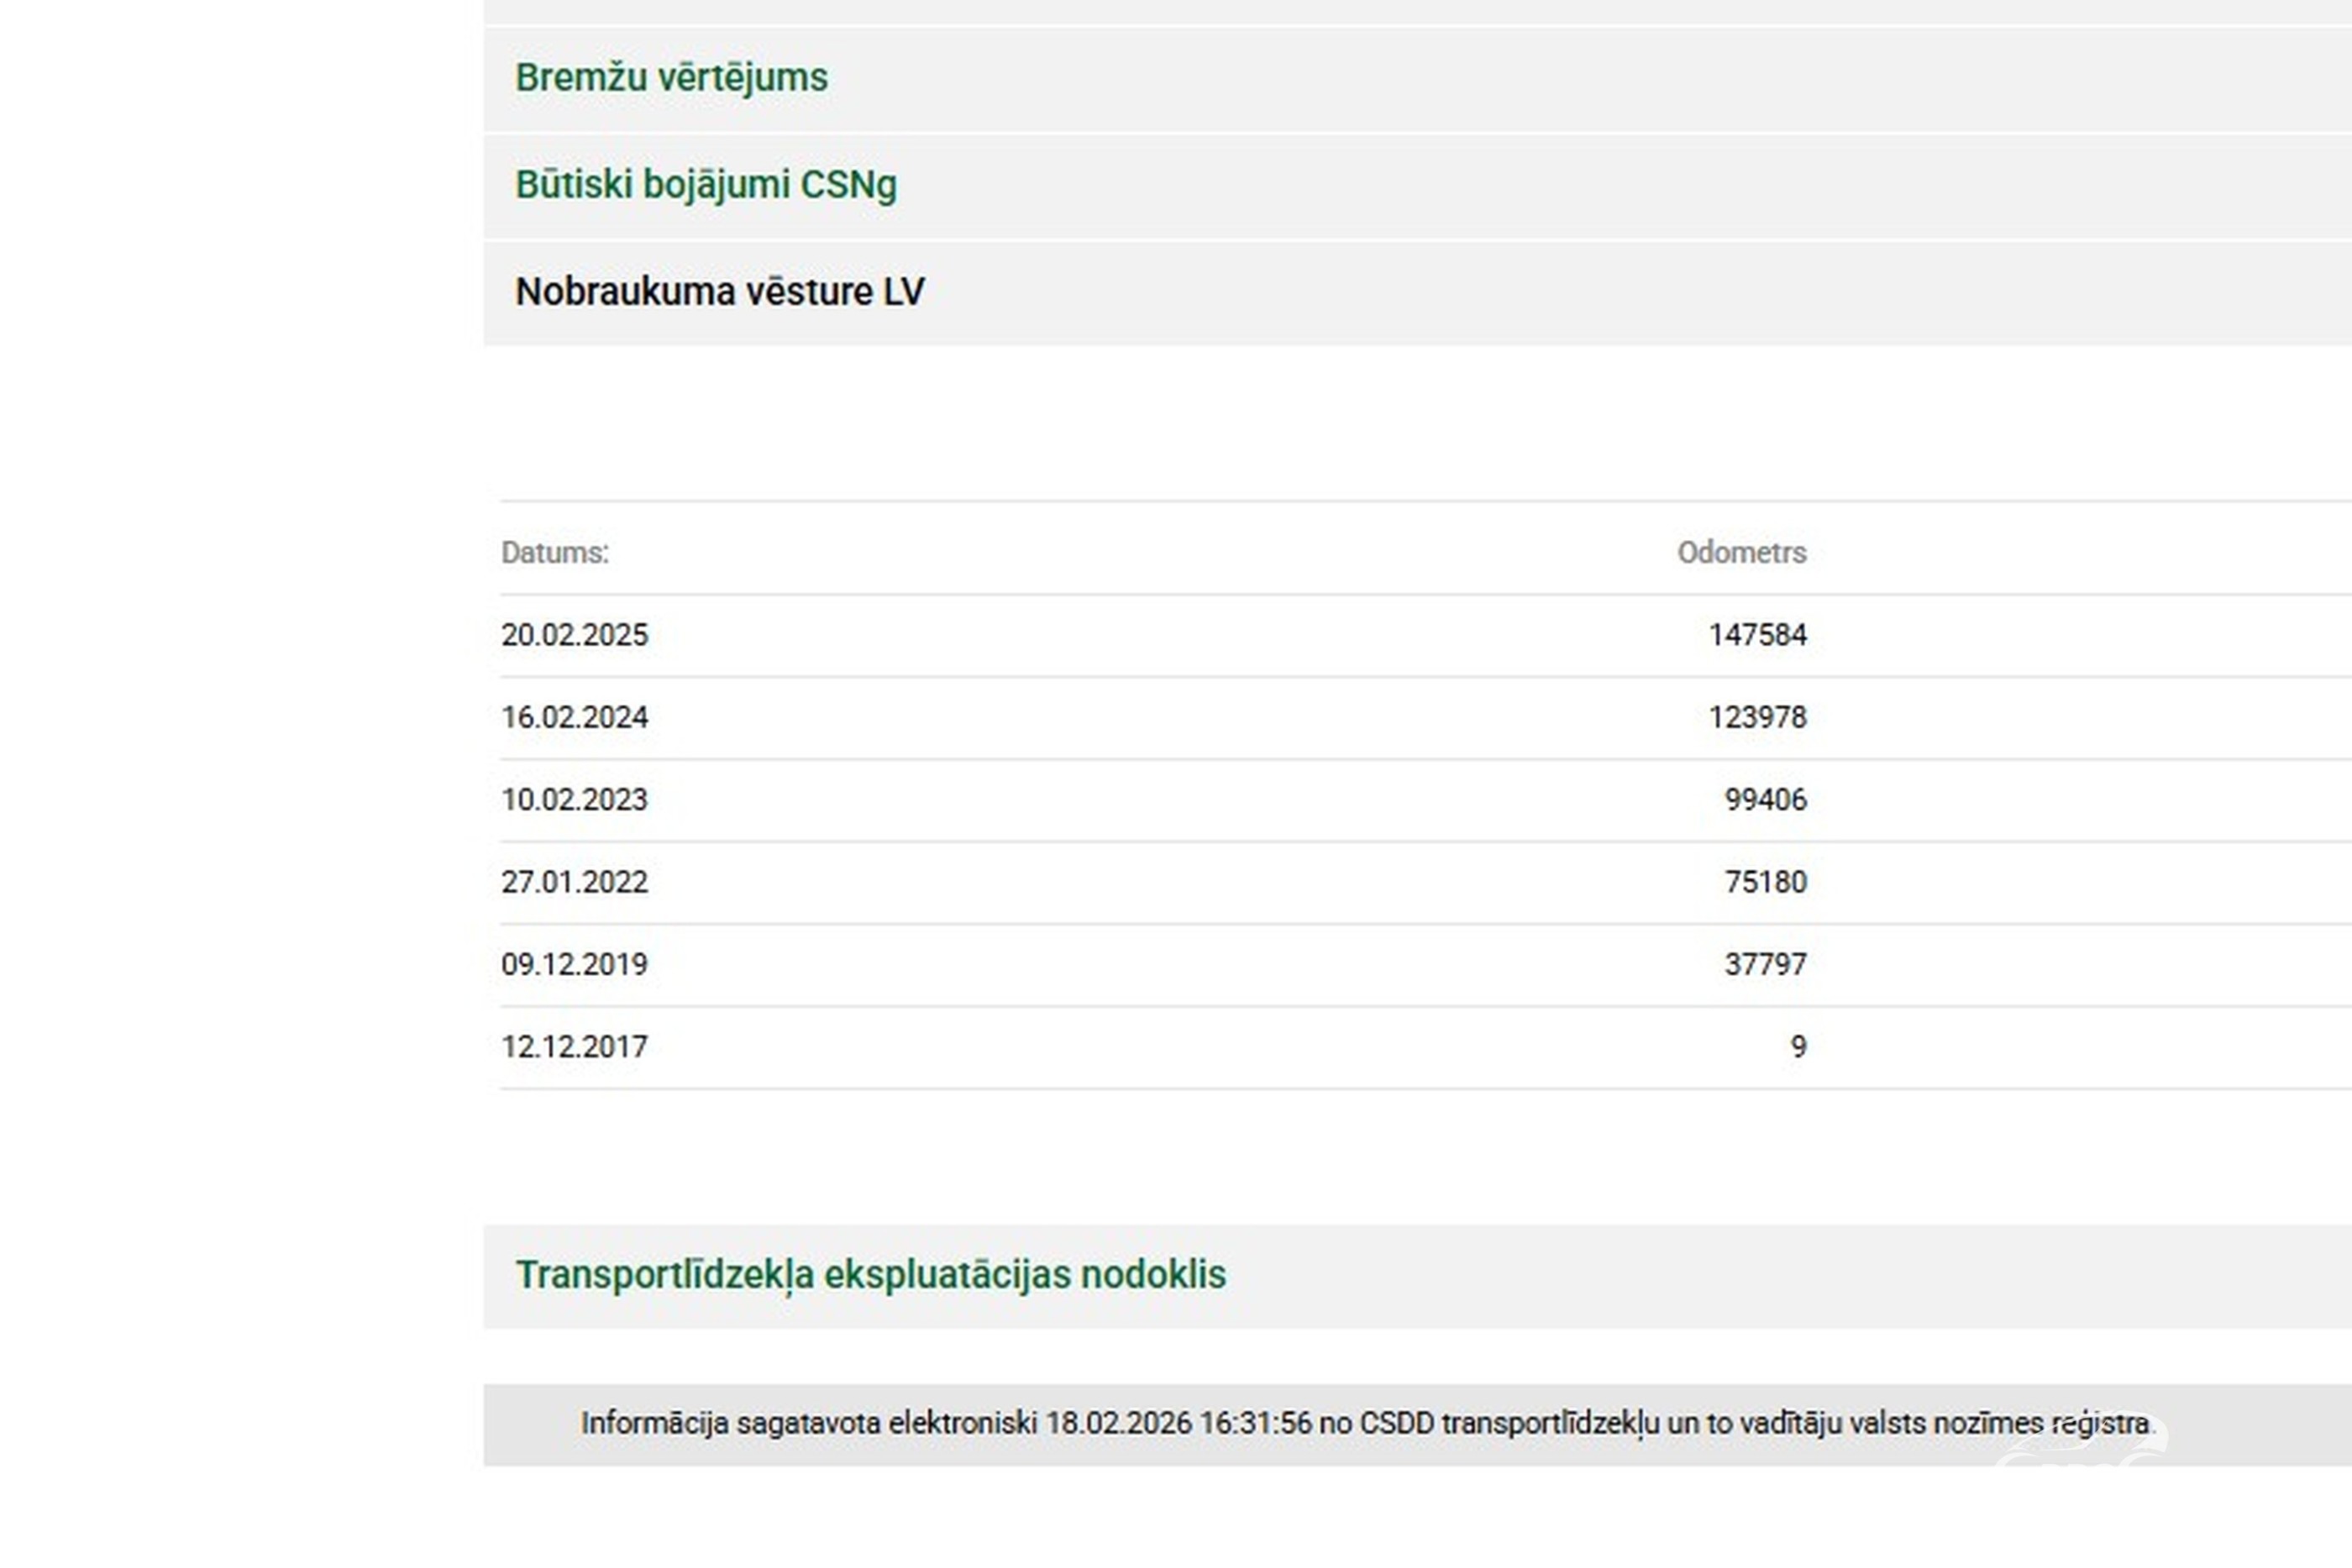Screen dimensions: 2352x1568
Task: Select odometer value 99406
Action: pos(1765,800)
